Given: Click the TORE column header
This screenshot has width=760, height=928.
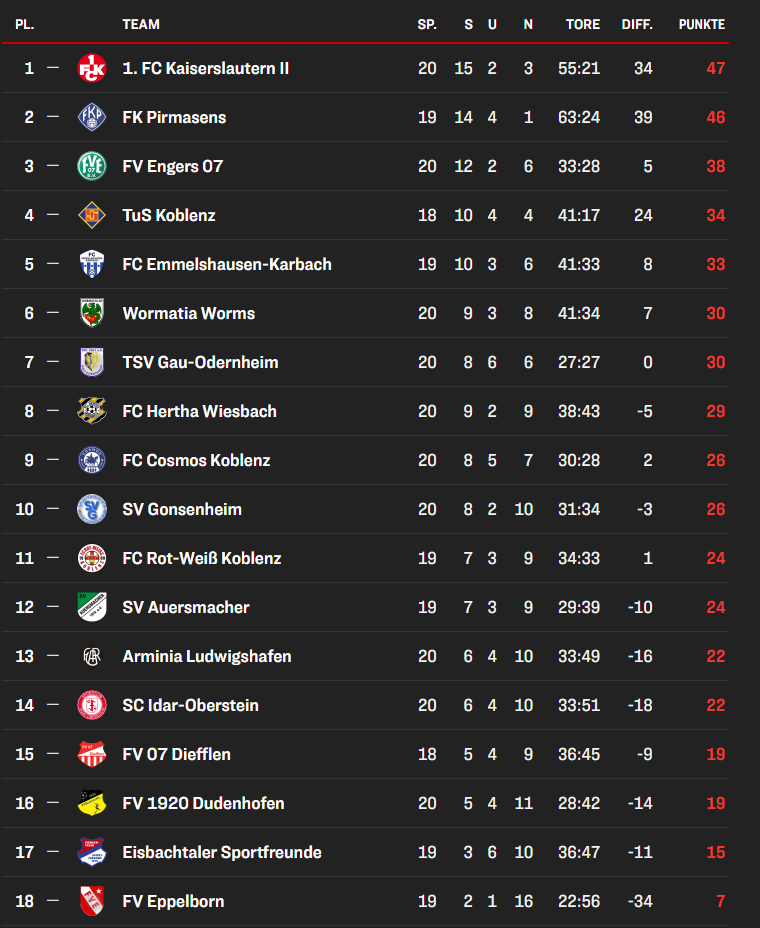Looking at the screenshot, I should tap(583, 24).
